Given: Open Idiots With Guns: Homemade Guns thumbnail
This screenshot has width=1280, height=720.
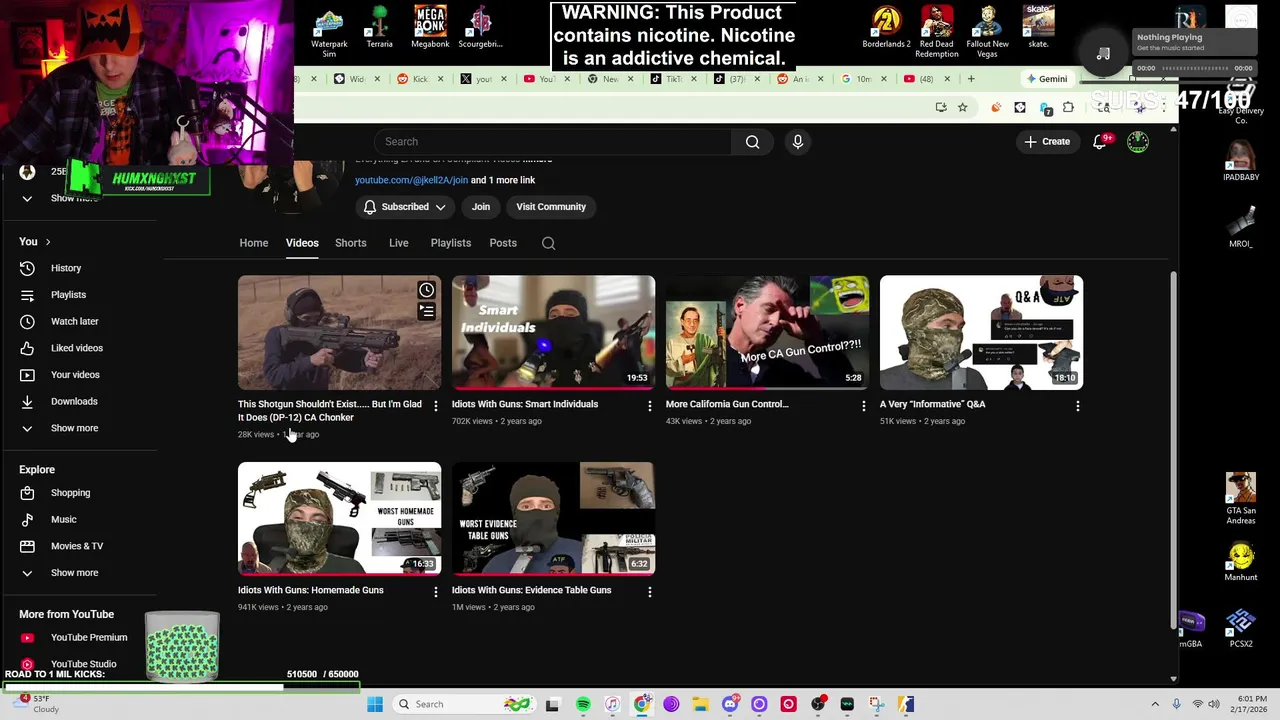Looking at the screenshot, I should click(339, 519).
